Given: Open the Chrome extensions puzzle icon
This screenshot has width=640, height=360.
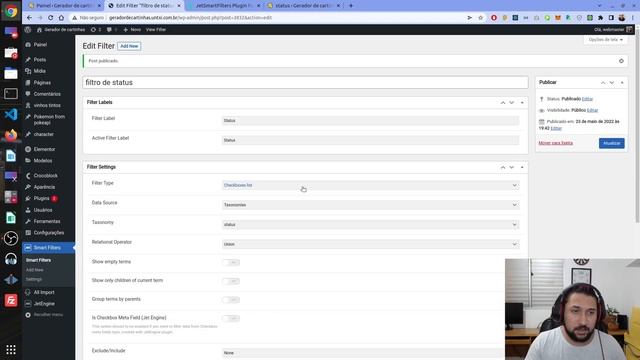Looking at the screenshot, I should point(600,18).
